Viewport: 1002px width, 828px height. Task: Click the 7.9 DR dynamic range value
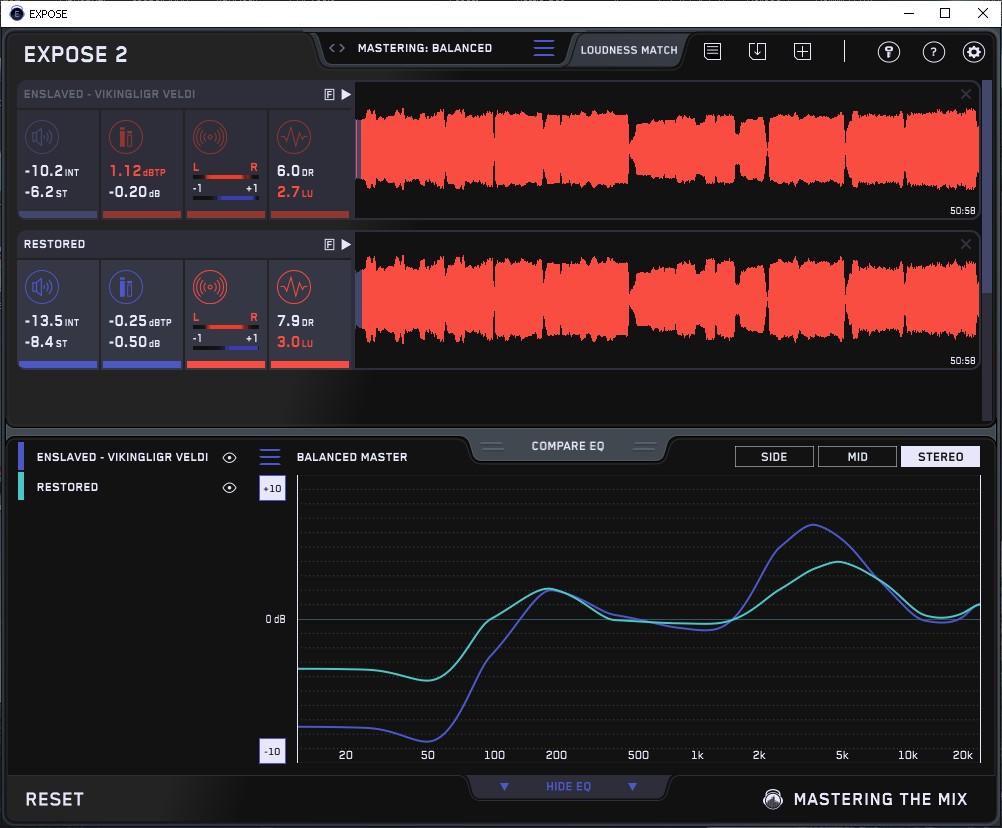295,321
